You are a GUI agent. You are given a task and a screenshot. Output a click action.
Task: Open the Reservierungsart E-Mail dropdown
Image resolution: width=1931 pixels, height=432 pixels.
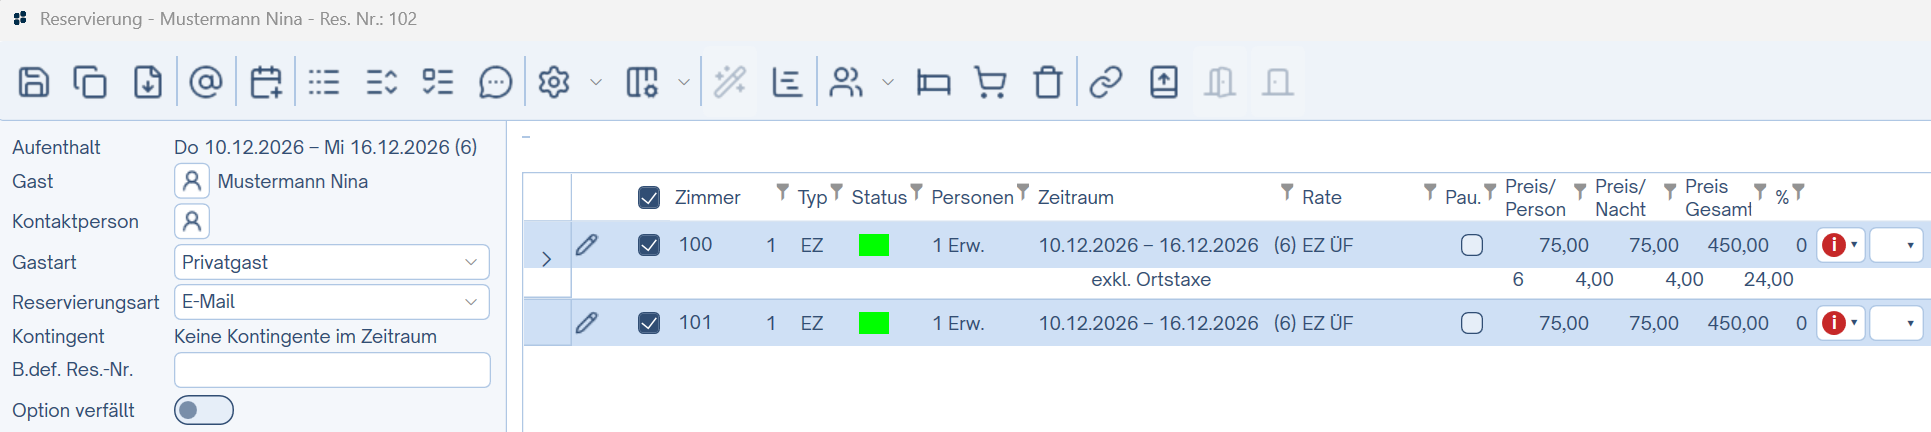coord(331,302)
